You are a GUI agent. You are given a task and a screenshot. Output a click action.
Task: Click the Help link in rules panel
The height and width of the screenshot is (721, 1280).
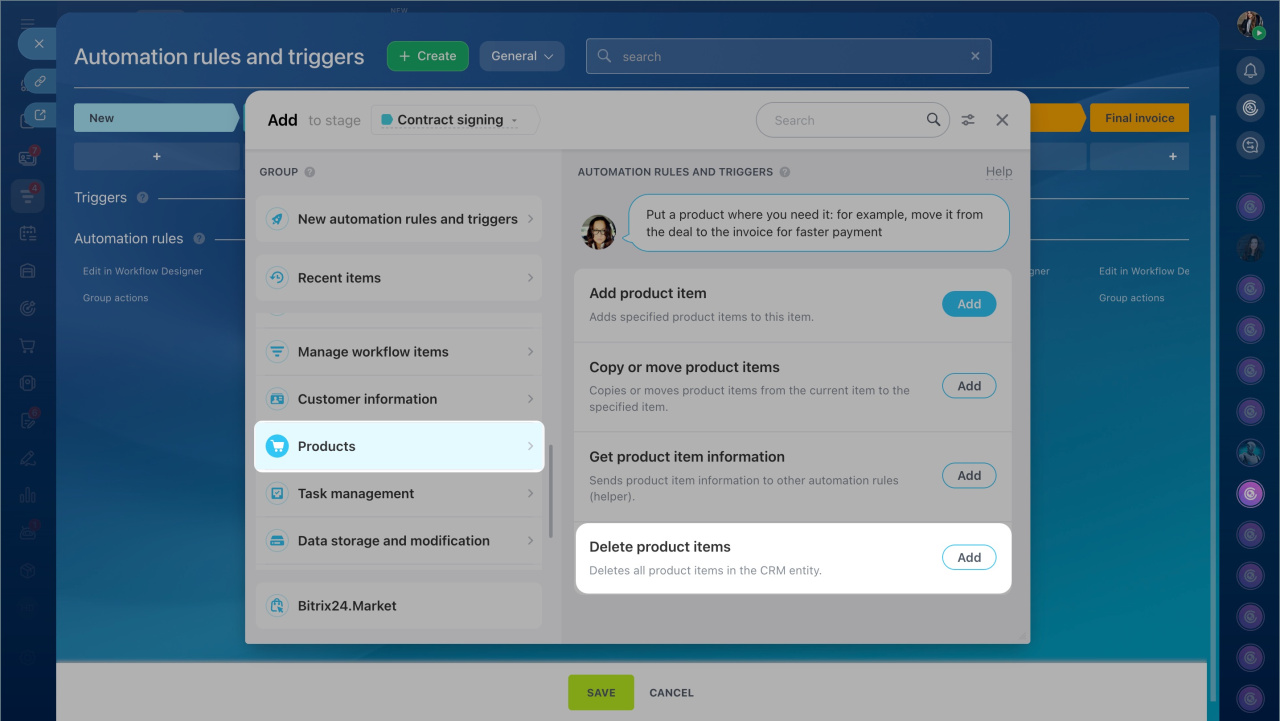[998, 172]
